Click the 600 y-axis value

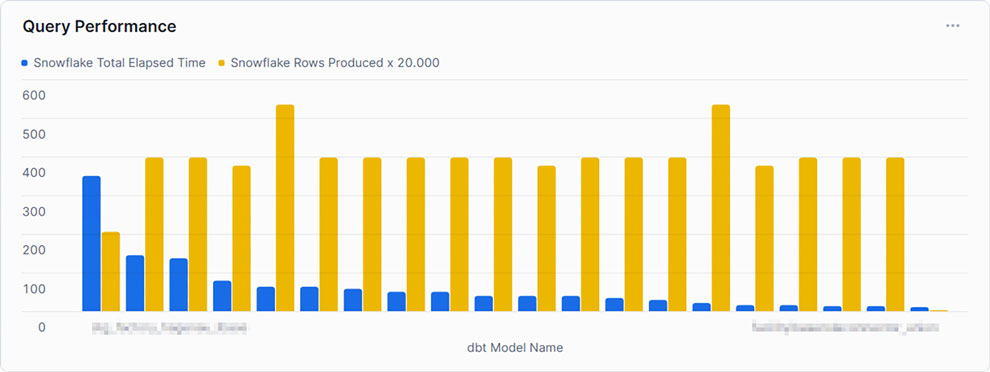pyautogui.click(x=35, y=95)
